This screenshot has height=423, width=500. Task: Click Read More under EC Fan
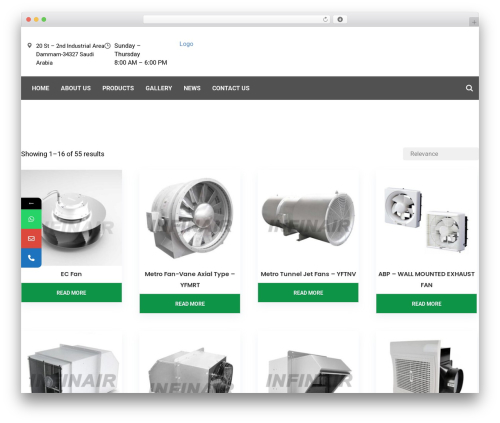click(x=71, y=293)
